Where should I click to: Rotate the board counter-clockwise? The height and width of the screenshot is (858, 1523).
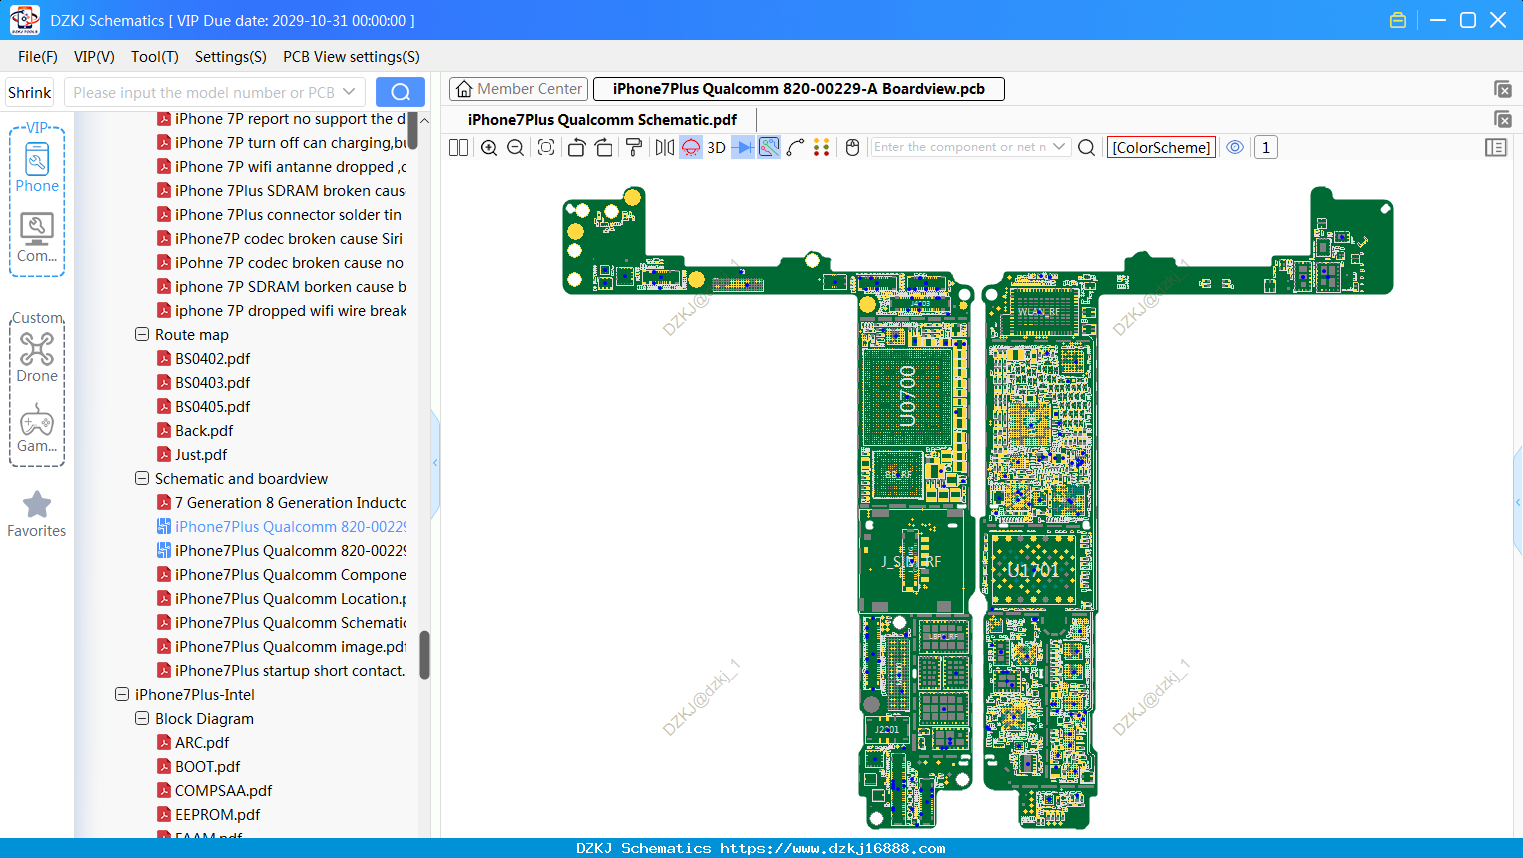coord(576,147)
